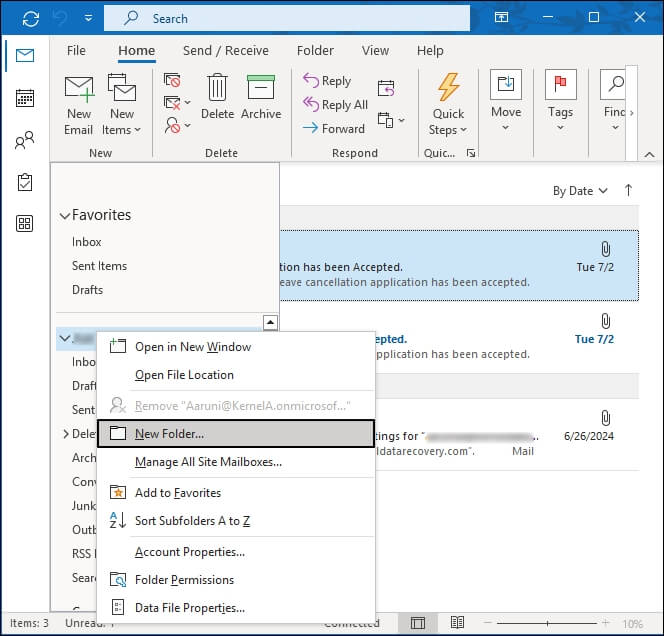Open the New Items dropdown
This screenshot has height=636, width=664.
pyautogui.click(x=122, y=106)
